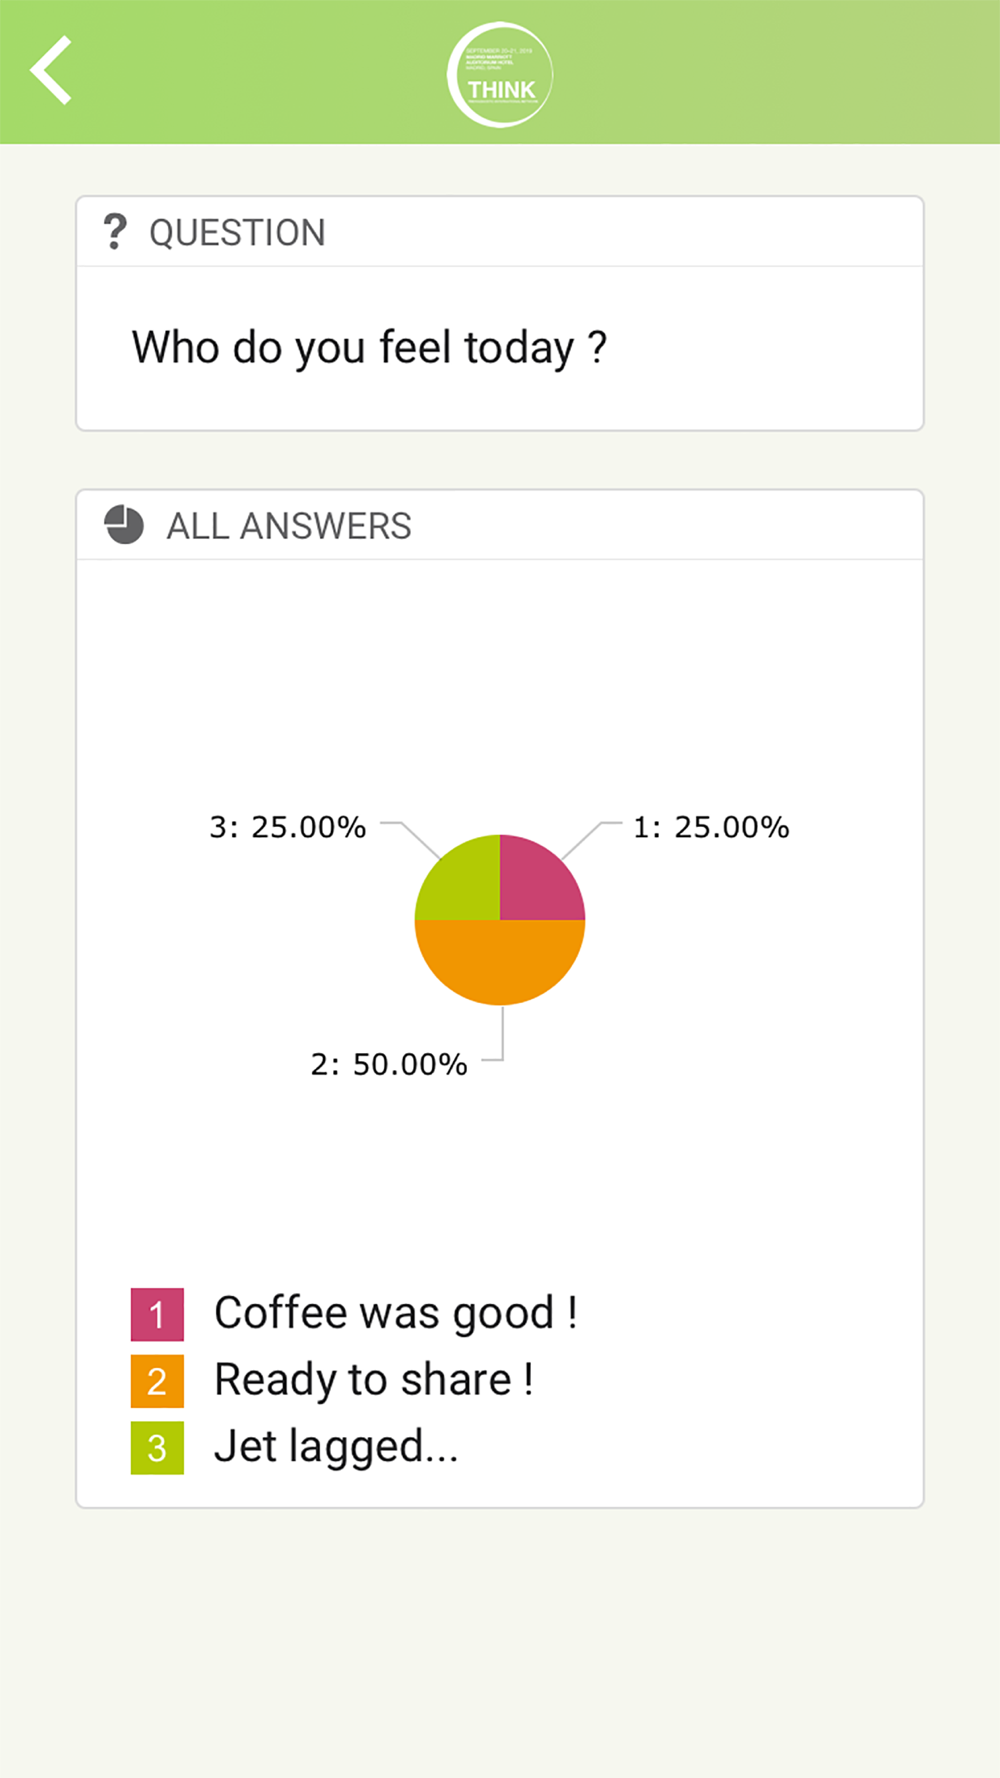The height and width of the screenshot is (1778, 1000).
Task: Select the green number 3 legend square
Action: pos(157,1448)
